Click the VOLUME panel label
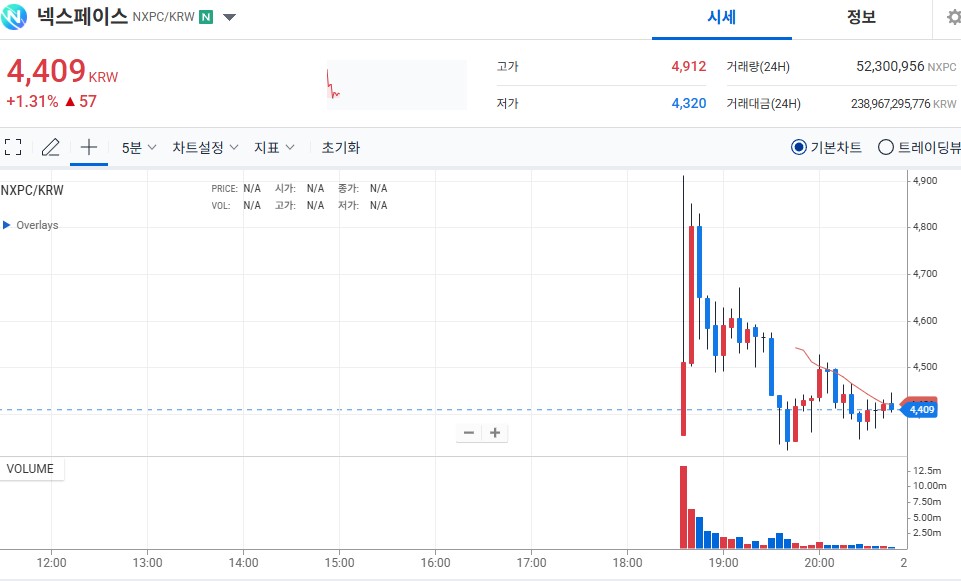961x581 pixels. [x=31, y=469]
